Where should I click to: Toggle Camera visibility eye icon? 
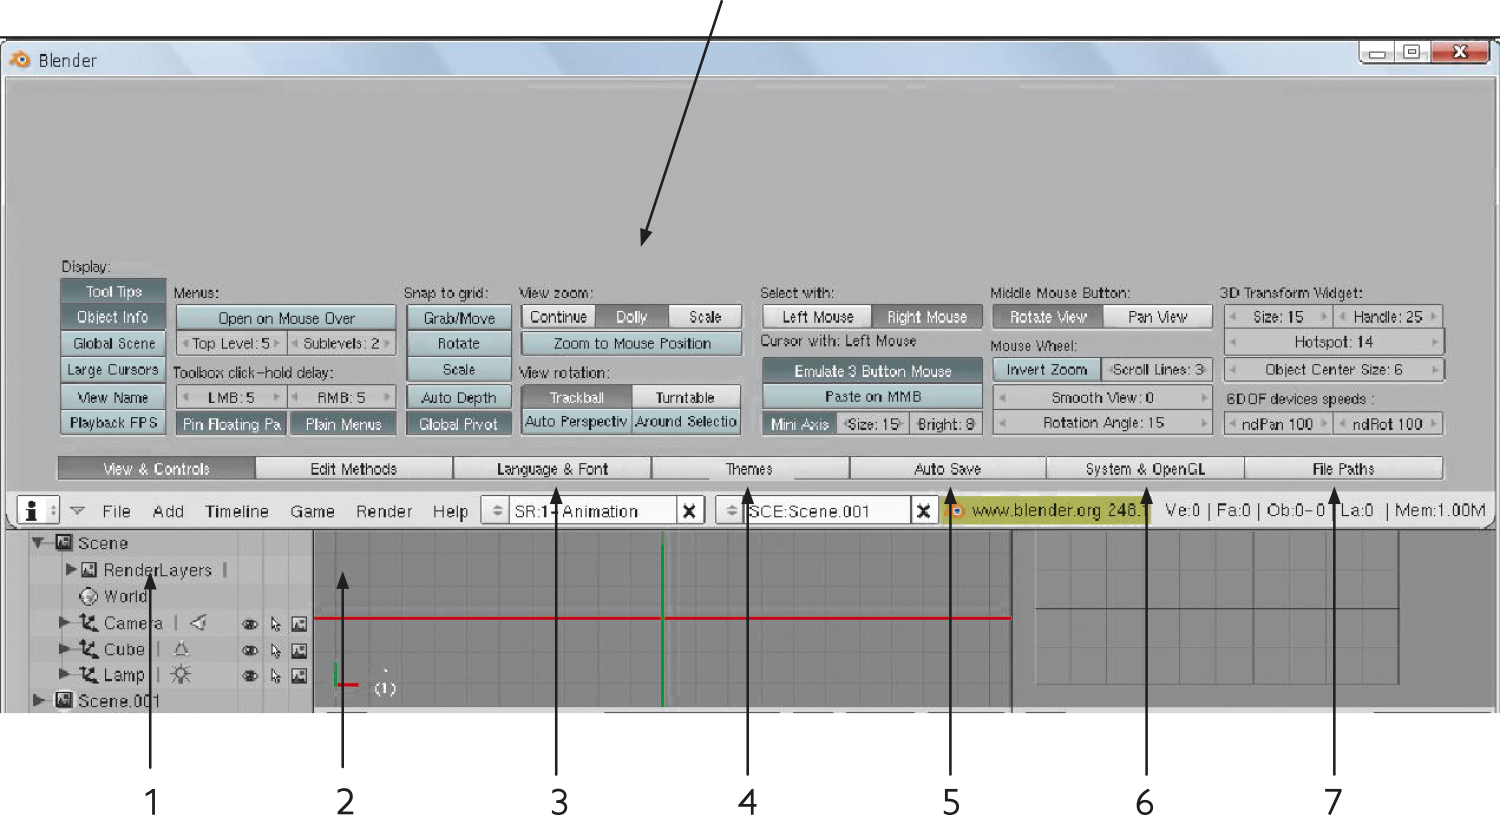tap(250, 623)
